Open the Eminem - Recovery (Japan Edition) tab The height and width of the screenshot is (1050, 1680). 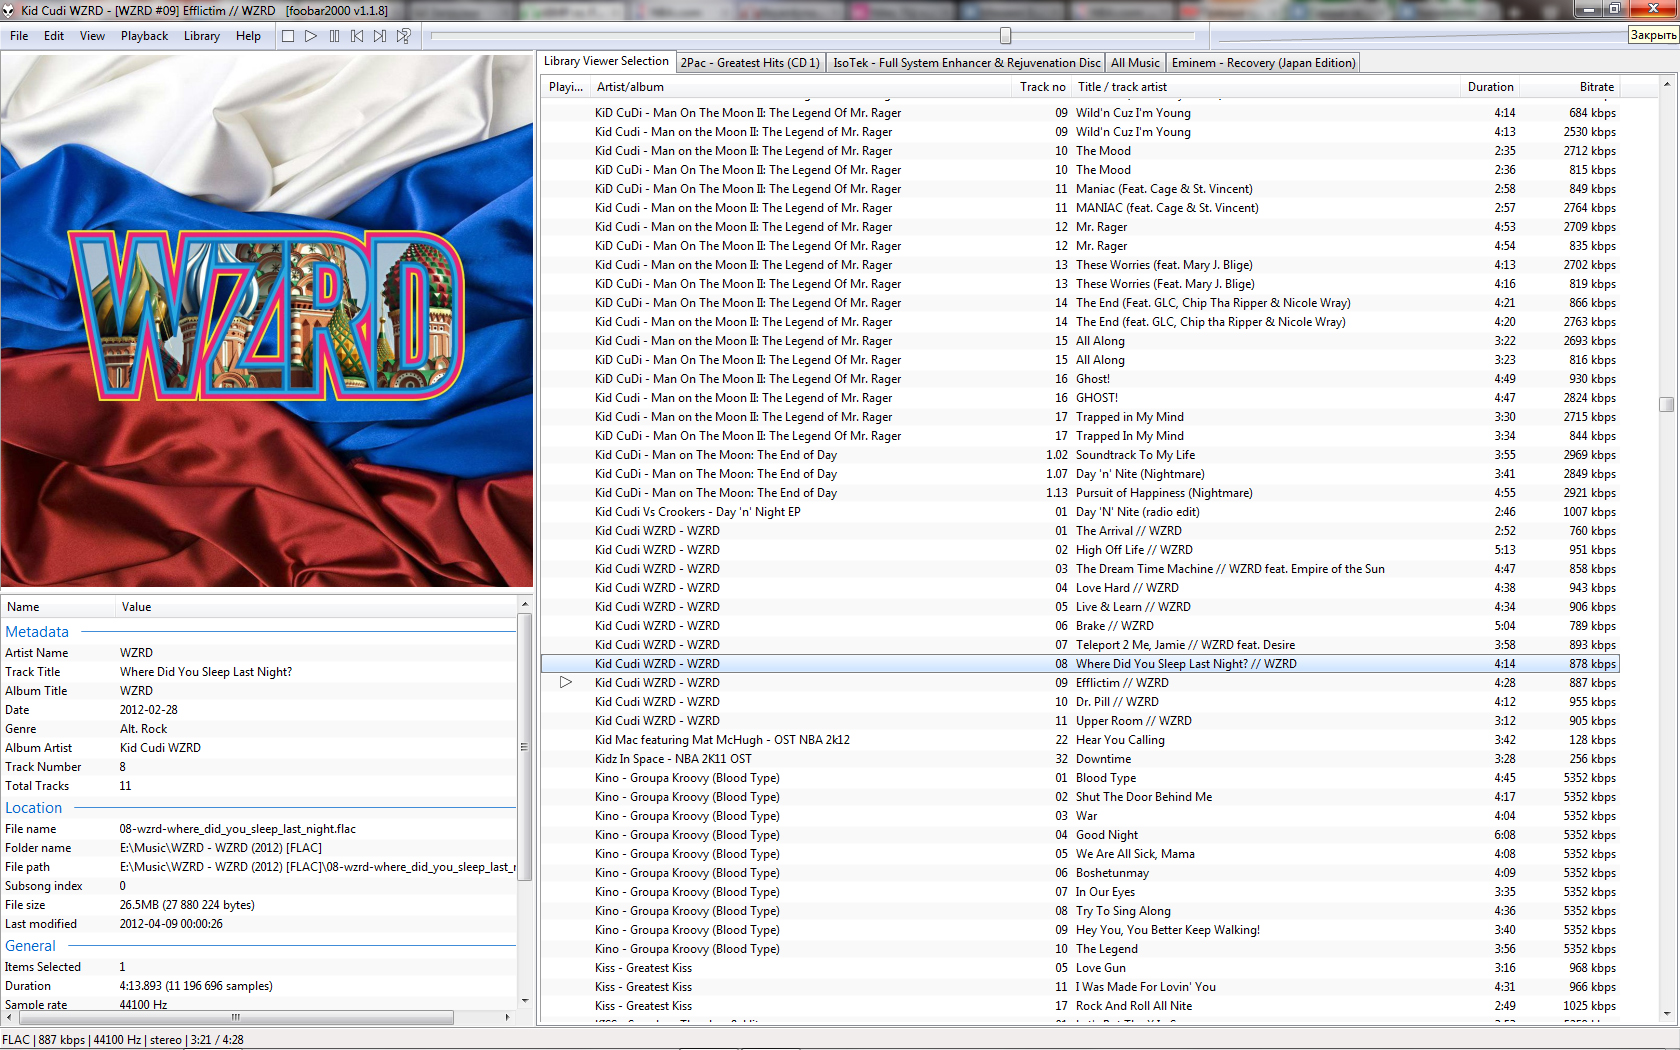pos(1263,63)
